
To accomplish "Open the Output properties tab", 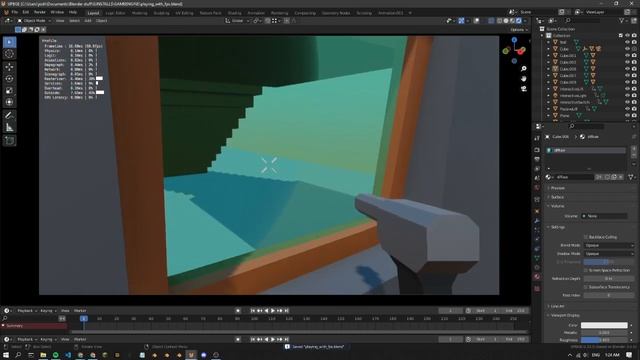I will [x=537, y=159].
